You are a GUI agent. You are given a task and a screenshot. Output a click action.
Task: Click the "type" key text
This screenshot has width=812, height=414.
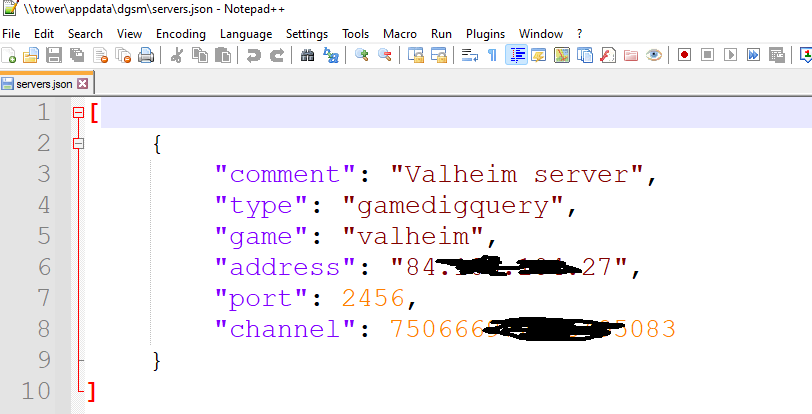(262, 206)
